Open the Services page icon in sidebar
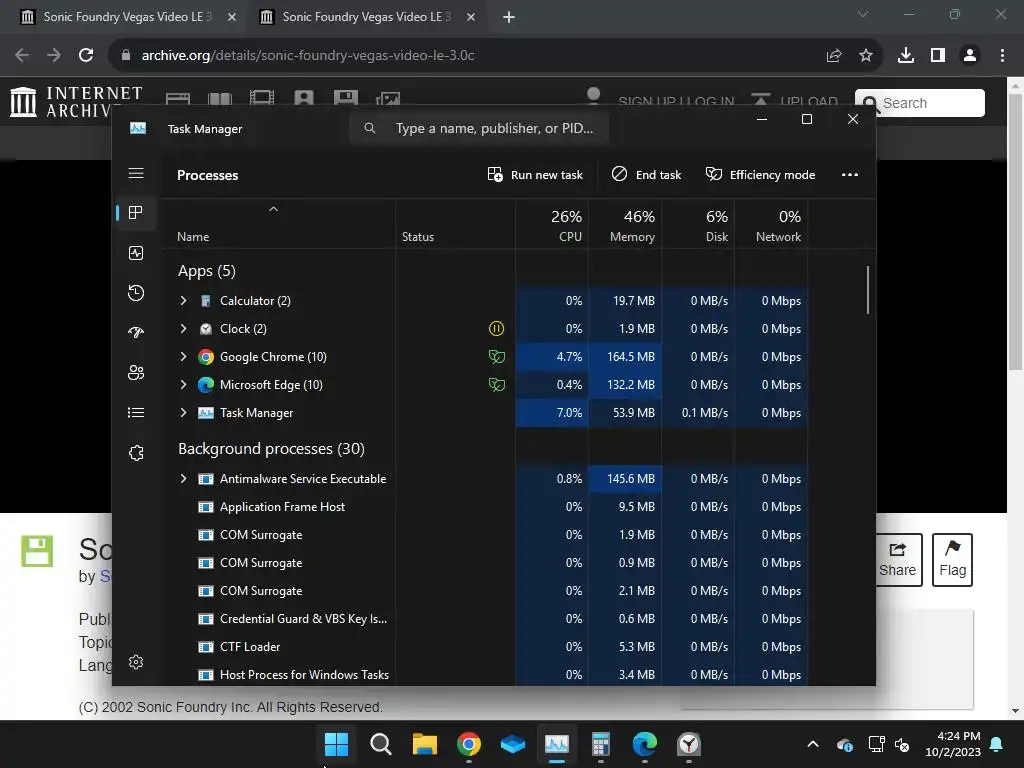Screen dimensions: 1024x768 pyautogui.click(x=136, y=453)
